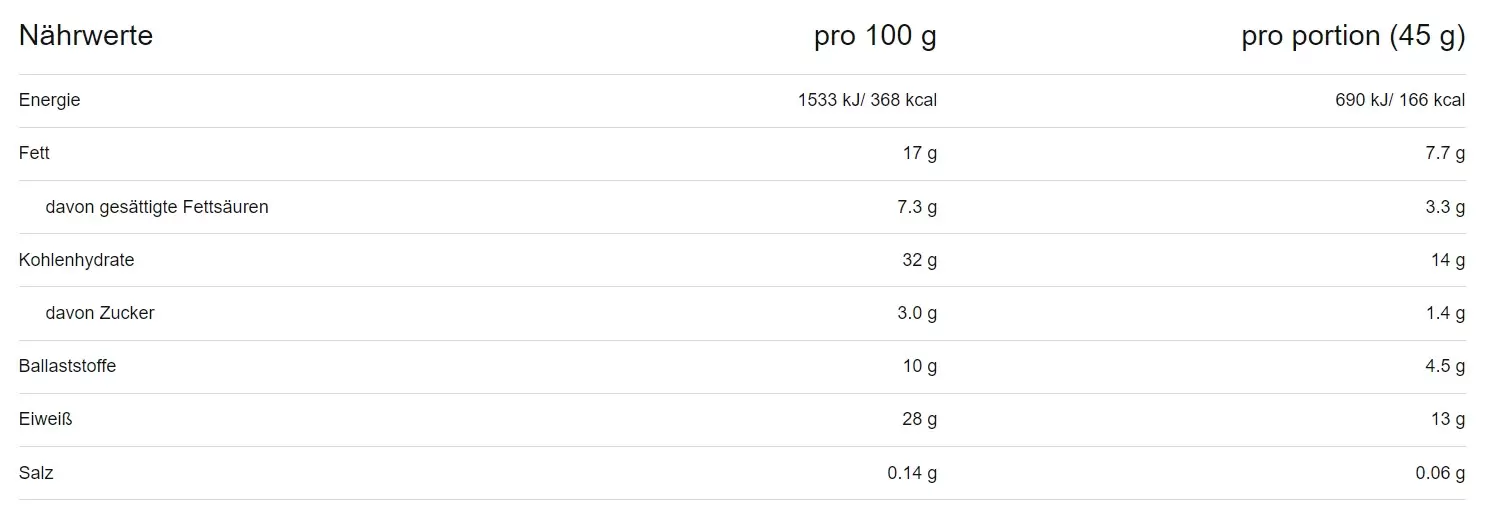The height and width of the screenshot is (520, 1497).
Task: Click the 7.3 g saturated fat value
Action: pos(915,207)
